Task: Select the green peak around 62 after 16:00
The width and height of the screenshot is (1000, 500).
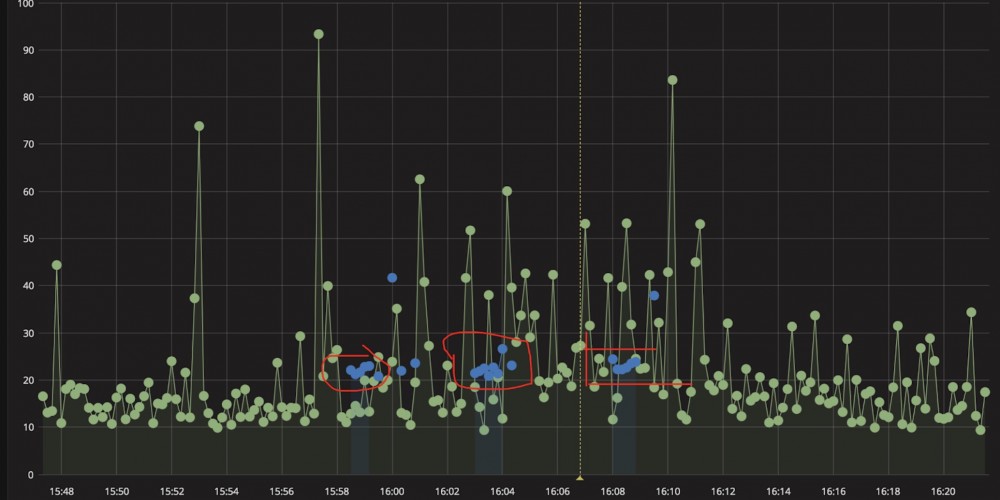Action: click(420, 180)
